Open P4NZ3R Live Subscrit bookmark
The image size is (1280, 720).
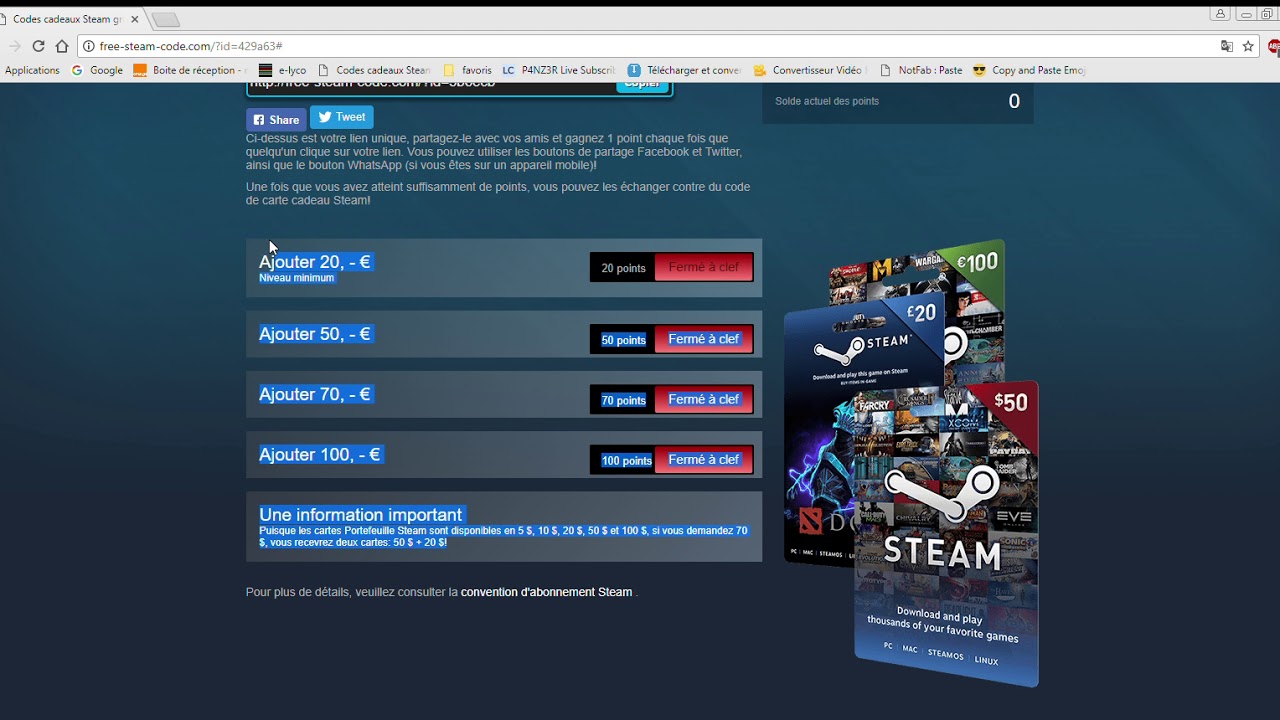(558, 70)
